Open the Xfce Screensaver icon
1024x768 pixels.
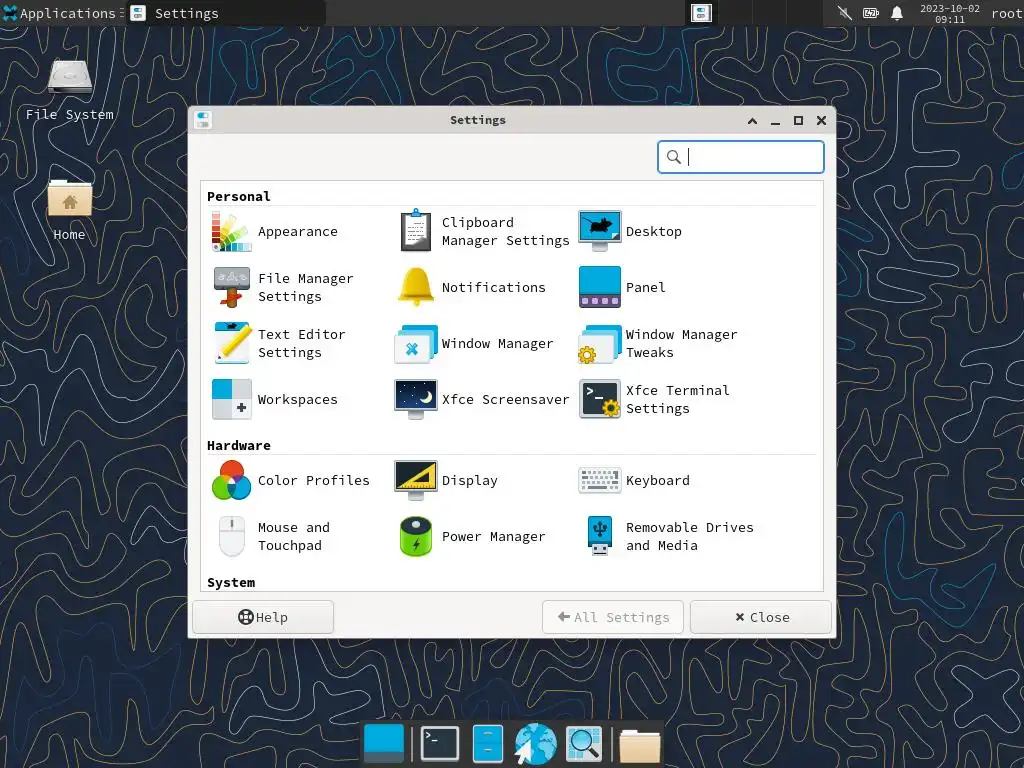click(x=415, y=399)
